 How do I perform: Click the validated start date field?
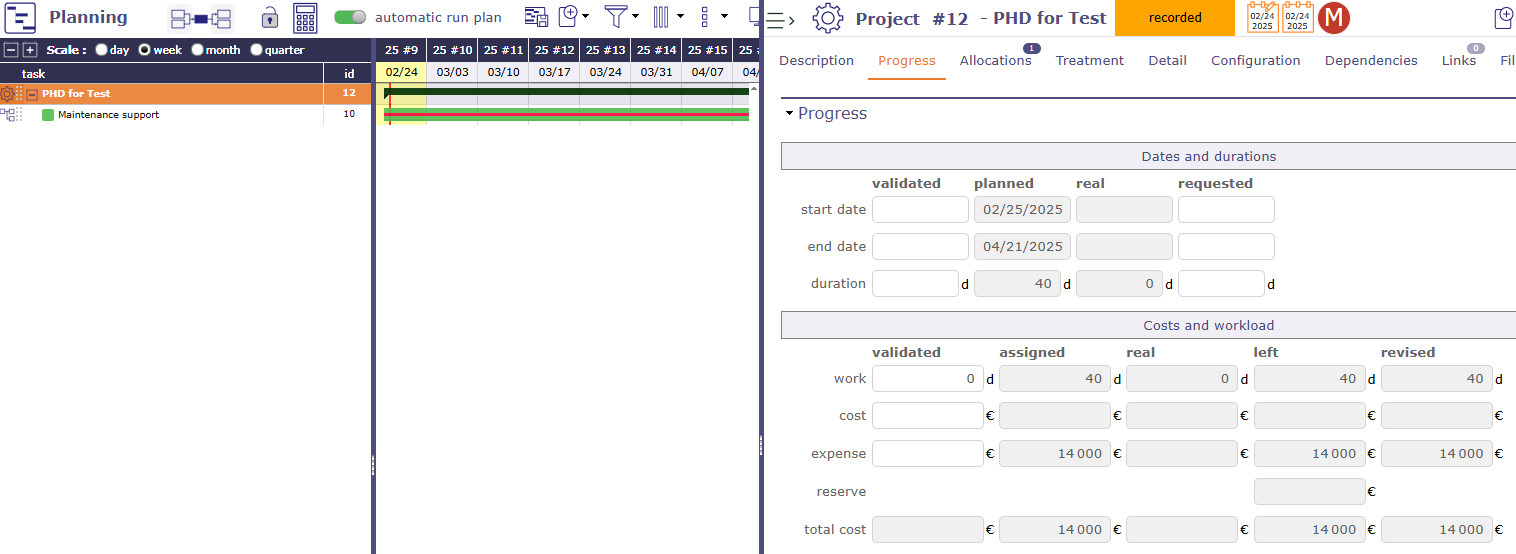[x=920, y=209]
